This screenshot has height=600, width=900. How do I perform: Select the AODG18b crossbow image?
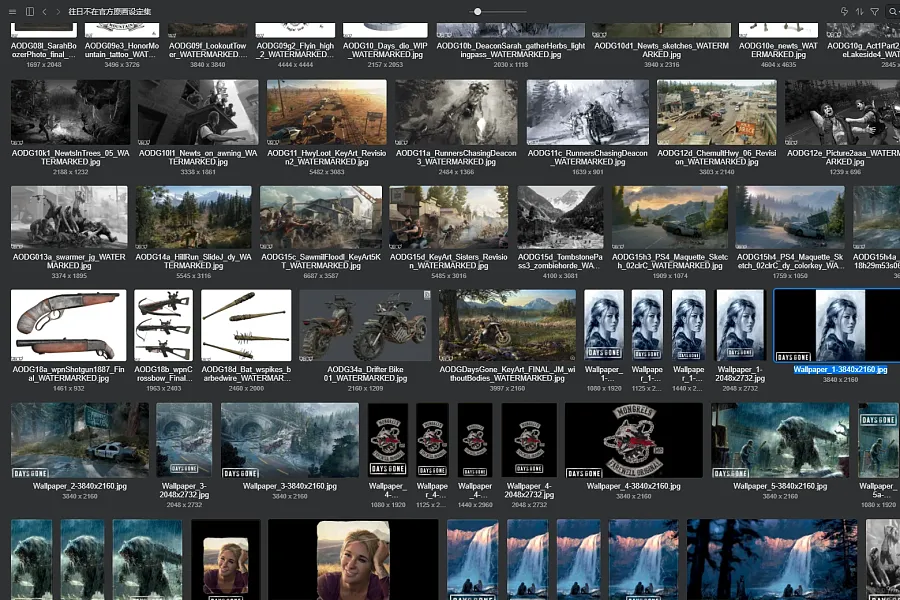tap(164, 325)
